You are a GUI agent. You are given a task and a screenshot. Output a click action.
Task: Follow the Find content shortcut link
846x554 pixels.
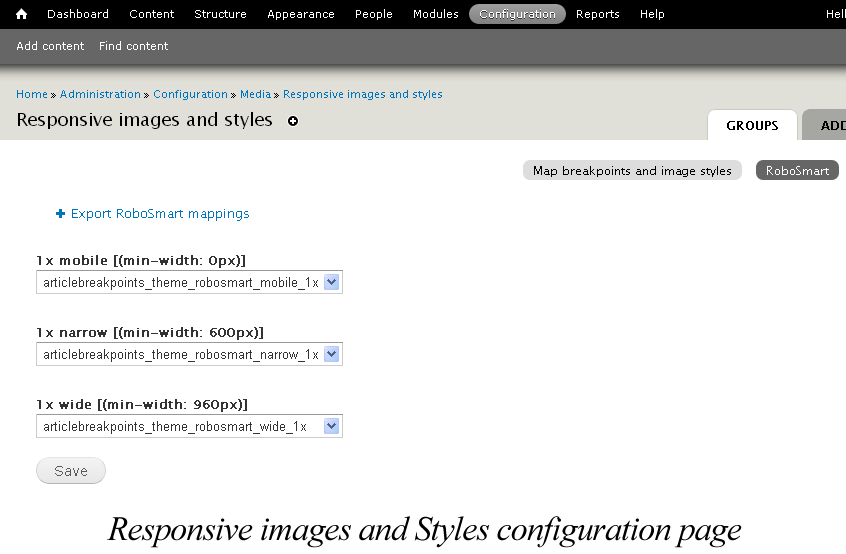133,46
